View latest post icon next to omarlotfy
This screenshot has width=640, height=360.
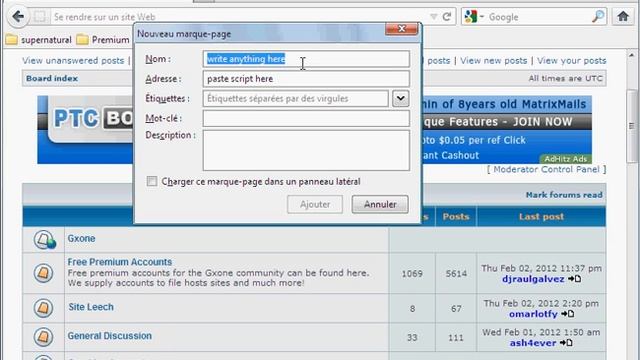click(x=568, y=313)
